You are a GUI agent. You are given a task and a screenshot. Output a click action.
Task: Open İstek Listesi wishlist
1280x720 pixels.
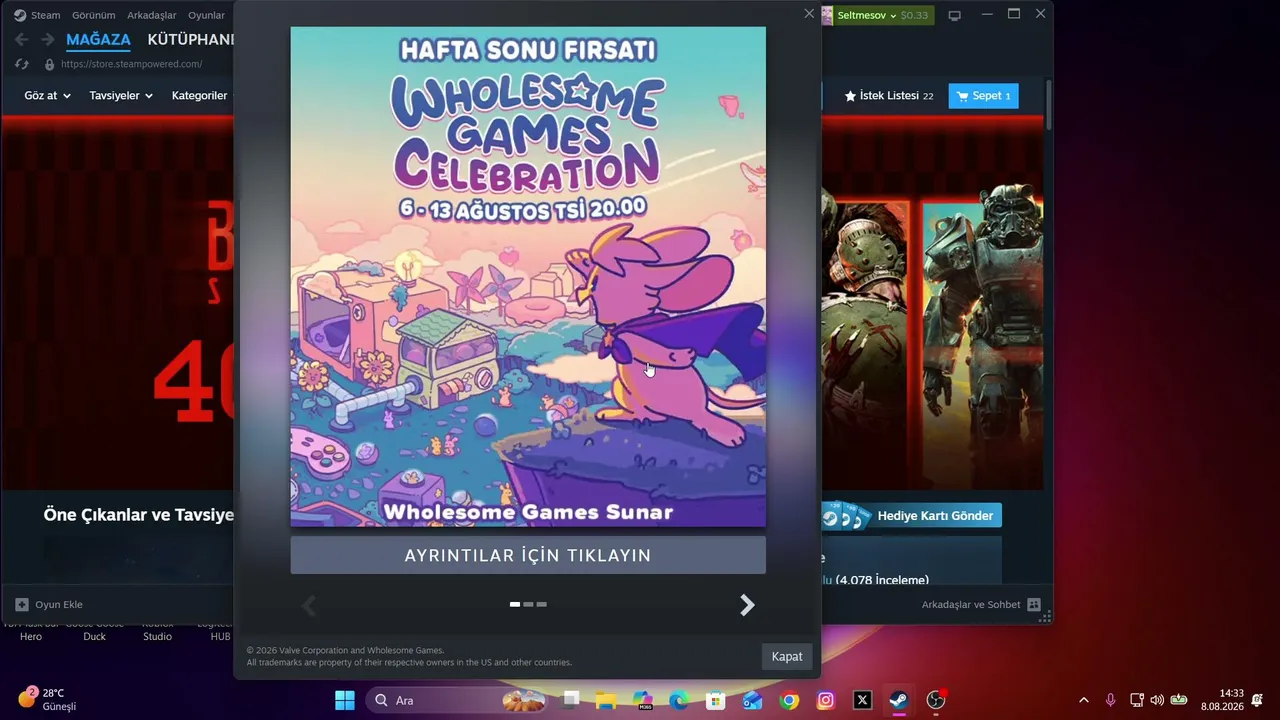coord(889,96)
